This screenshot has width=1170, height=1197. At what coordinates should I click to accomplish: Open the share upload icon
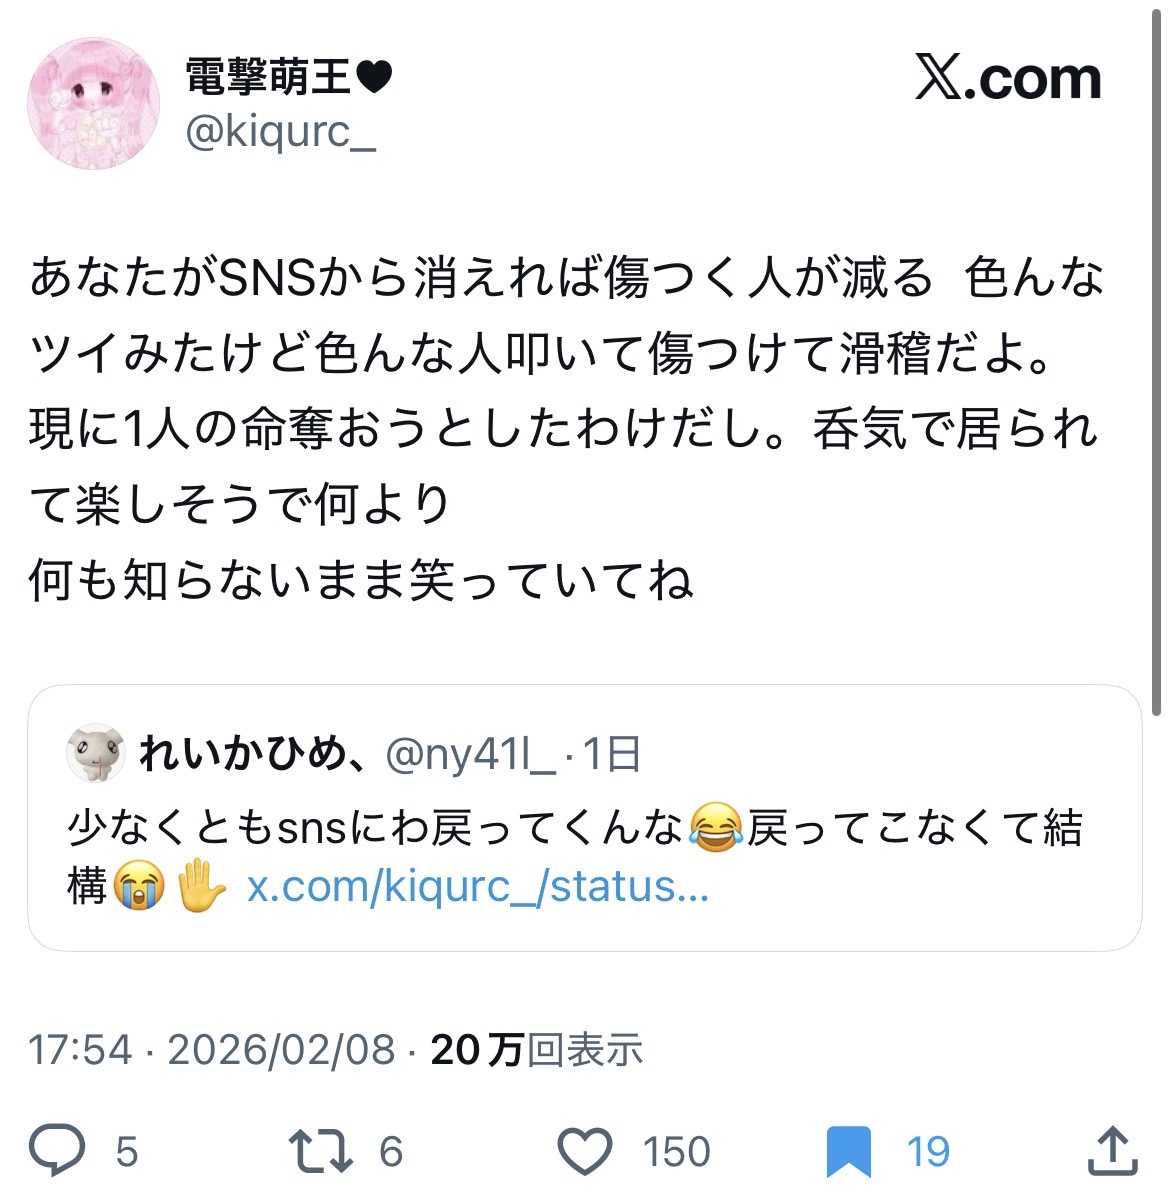pyautogui.click(x=1113, y=1150)
